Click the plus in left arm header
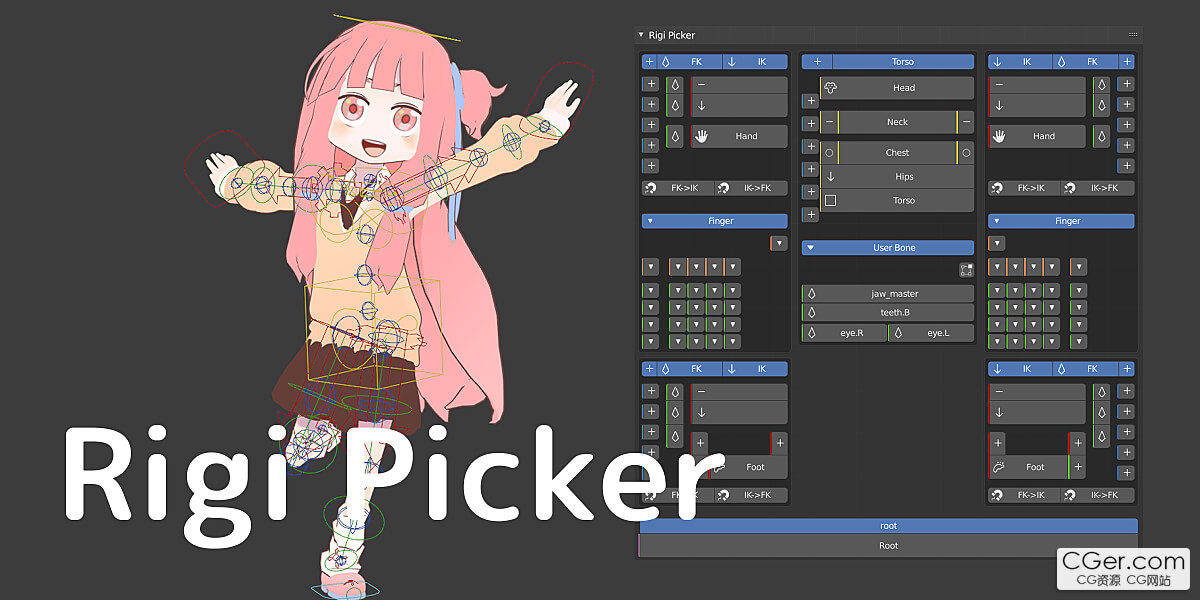 click(649, 62)
